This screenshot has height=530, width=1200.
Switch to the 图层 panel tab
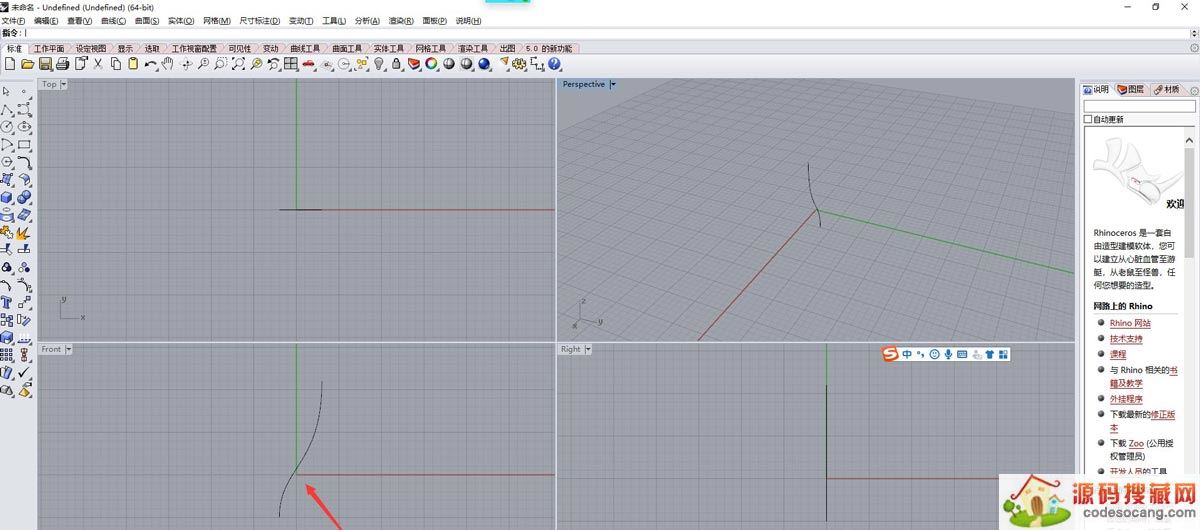pos(1130,89)
